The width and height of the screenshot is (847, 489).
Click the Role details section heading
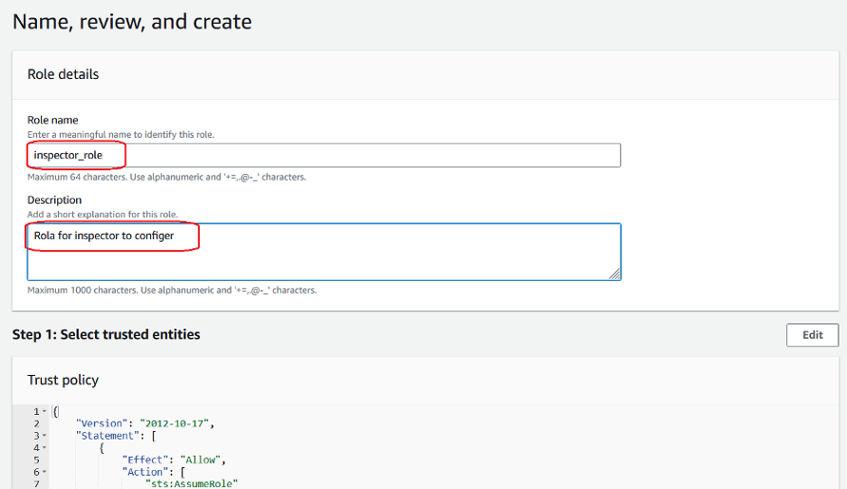(63, 74)
